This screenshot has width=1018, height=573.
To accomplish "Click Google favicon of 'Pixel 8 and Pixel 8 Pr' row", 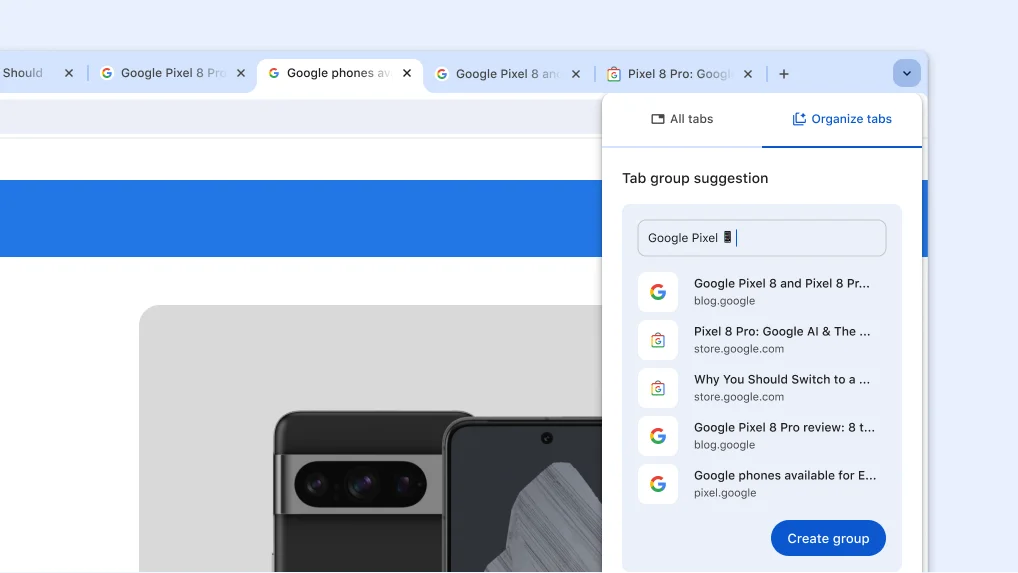I will point(658,292).
